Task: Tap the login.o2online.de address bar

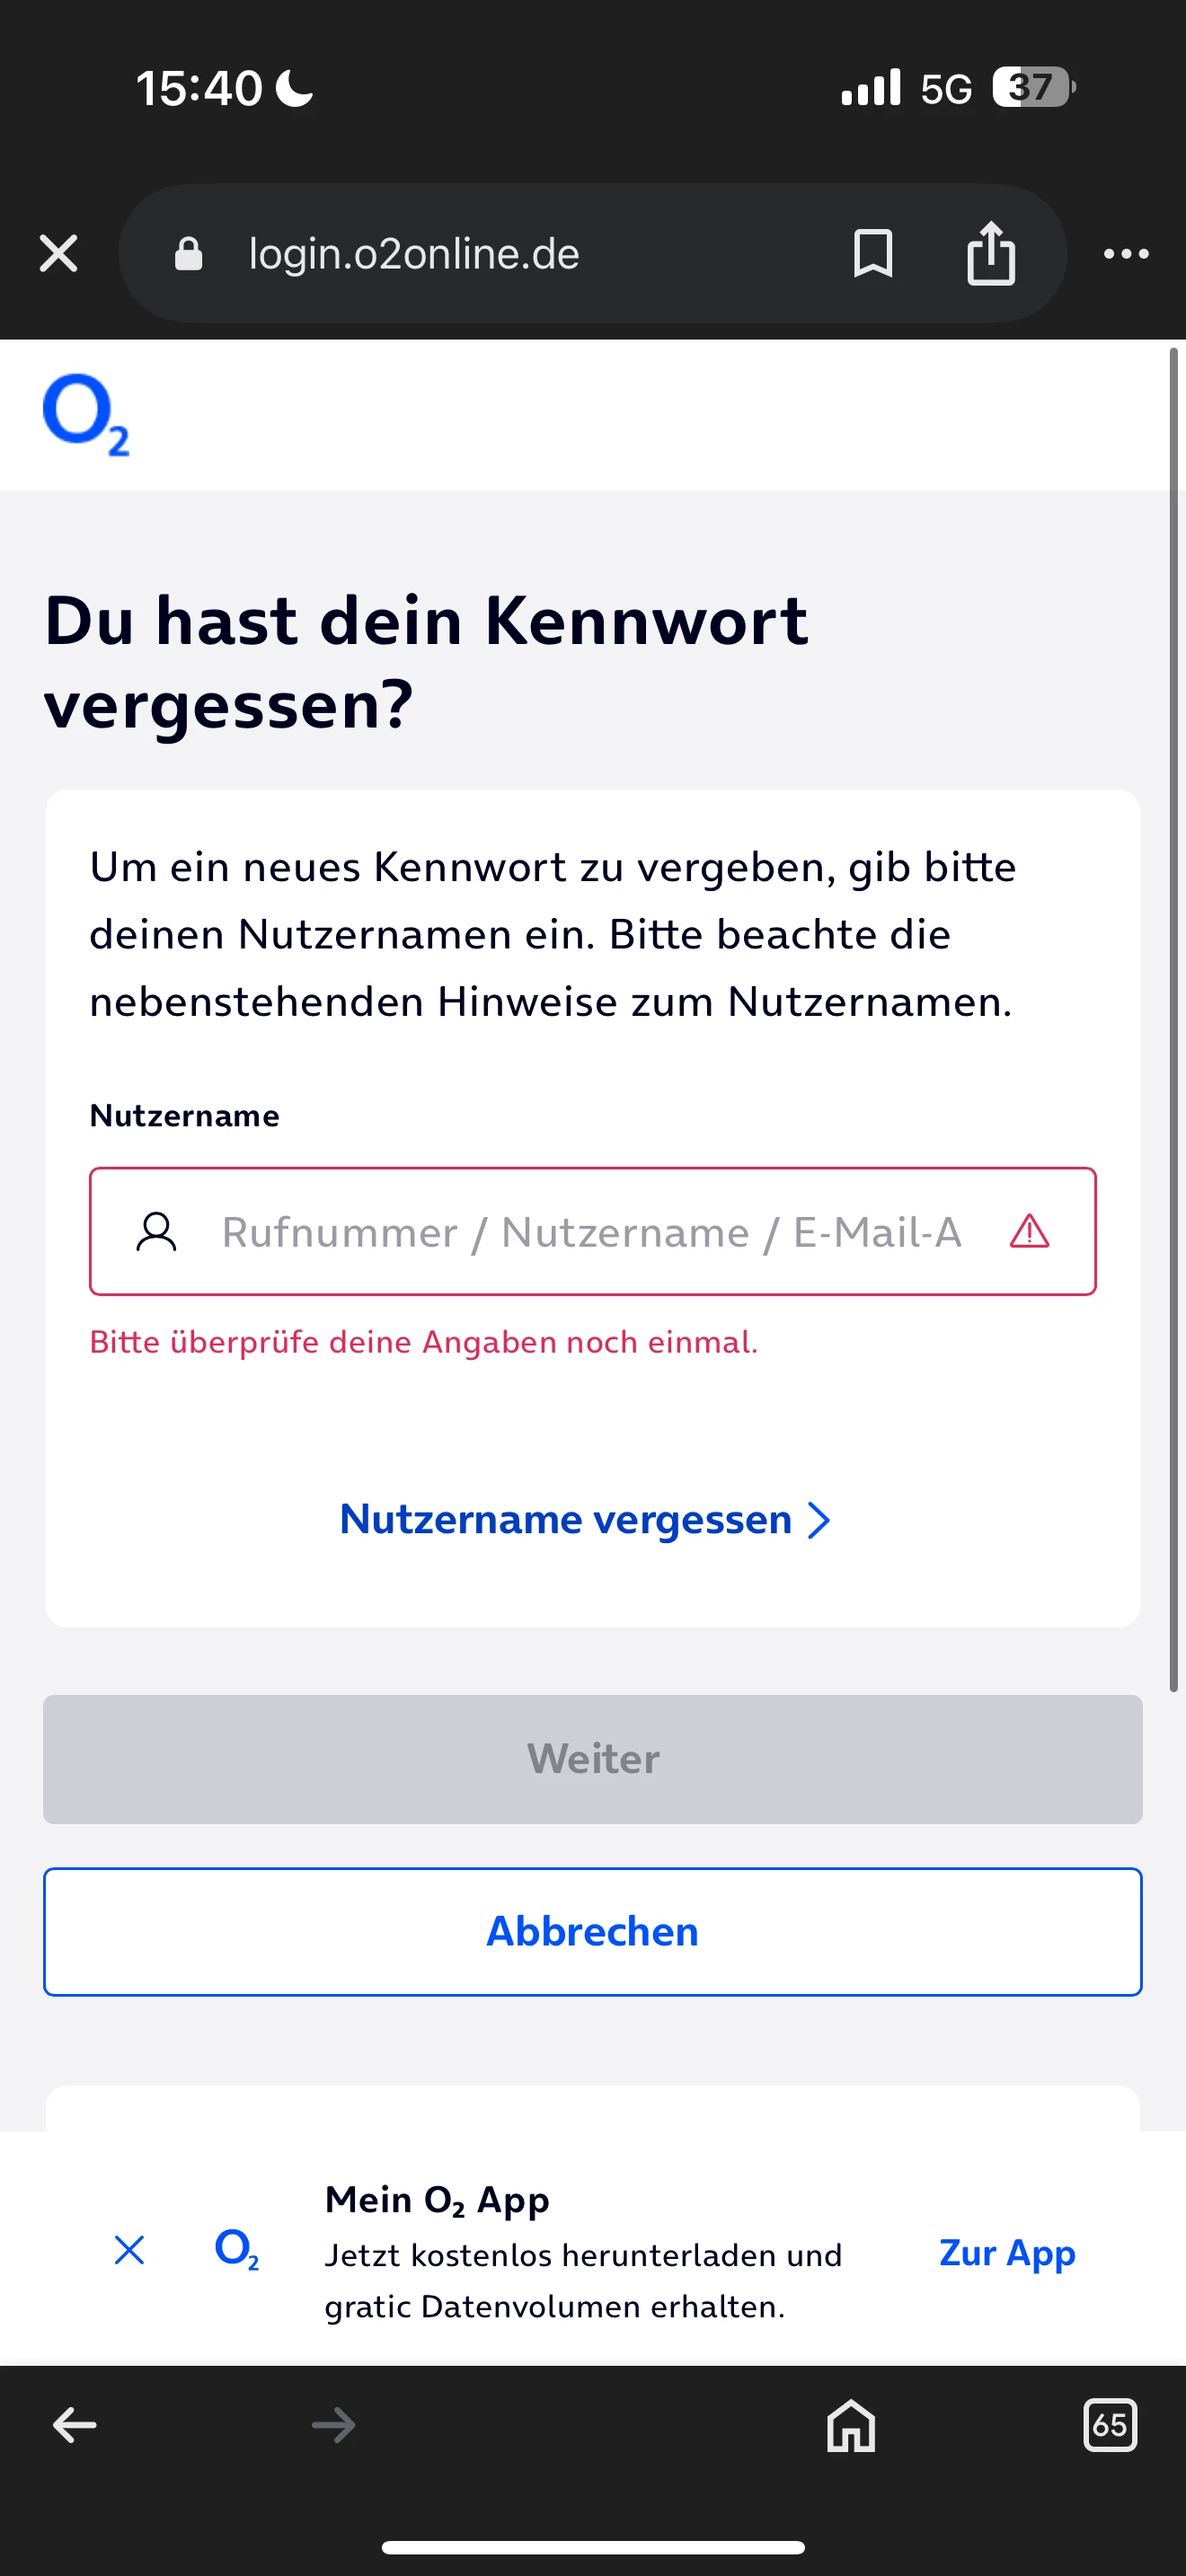Action: click(x=414, y=253)
